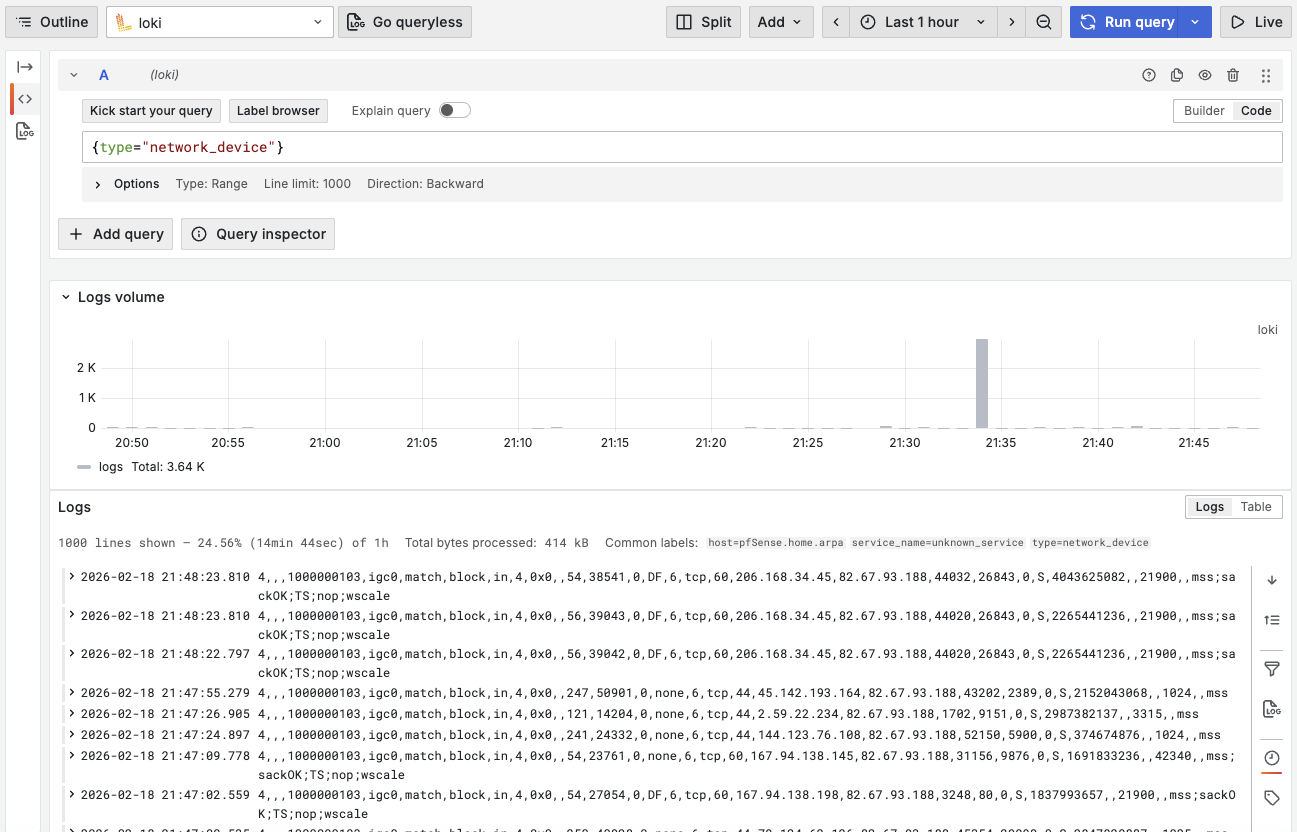The image size is (1297, 832).
Task: Open Last 1 hour time picker
Action: tap(923, 22)
